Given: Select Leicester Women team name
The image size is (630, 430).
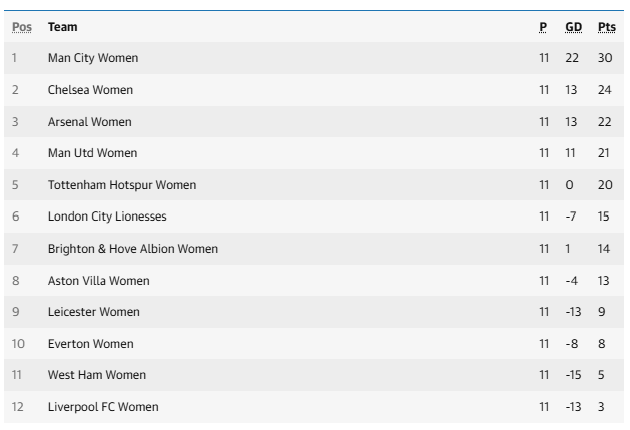Looking at the screenshot, I should (x=94, y=312).
